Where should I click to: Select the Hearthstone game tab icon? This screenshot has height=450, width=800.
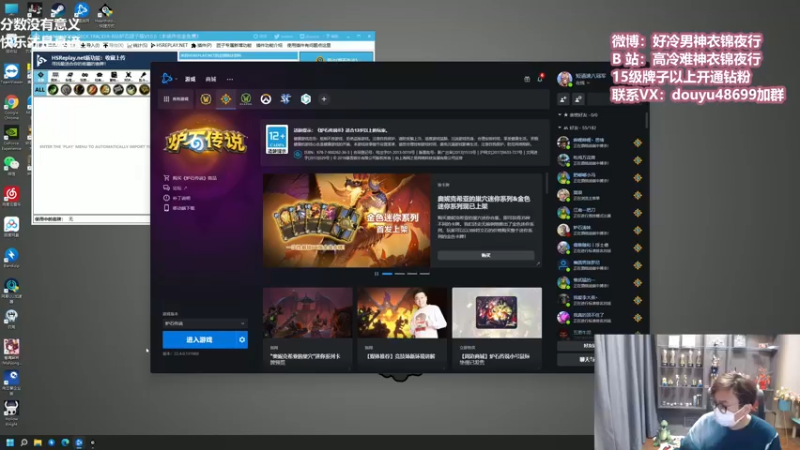pyautogui.click(x=226, y=99)
